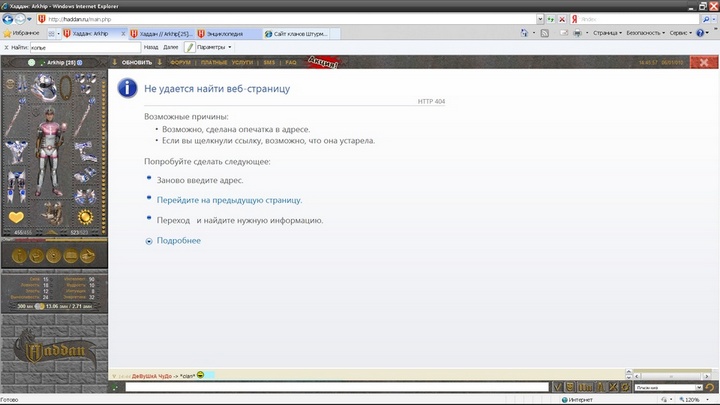Open the Страница dropdown menu
The width and height of the screenshot is (720, 405).
[x=608, y=33]
